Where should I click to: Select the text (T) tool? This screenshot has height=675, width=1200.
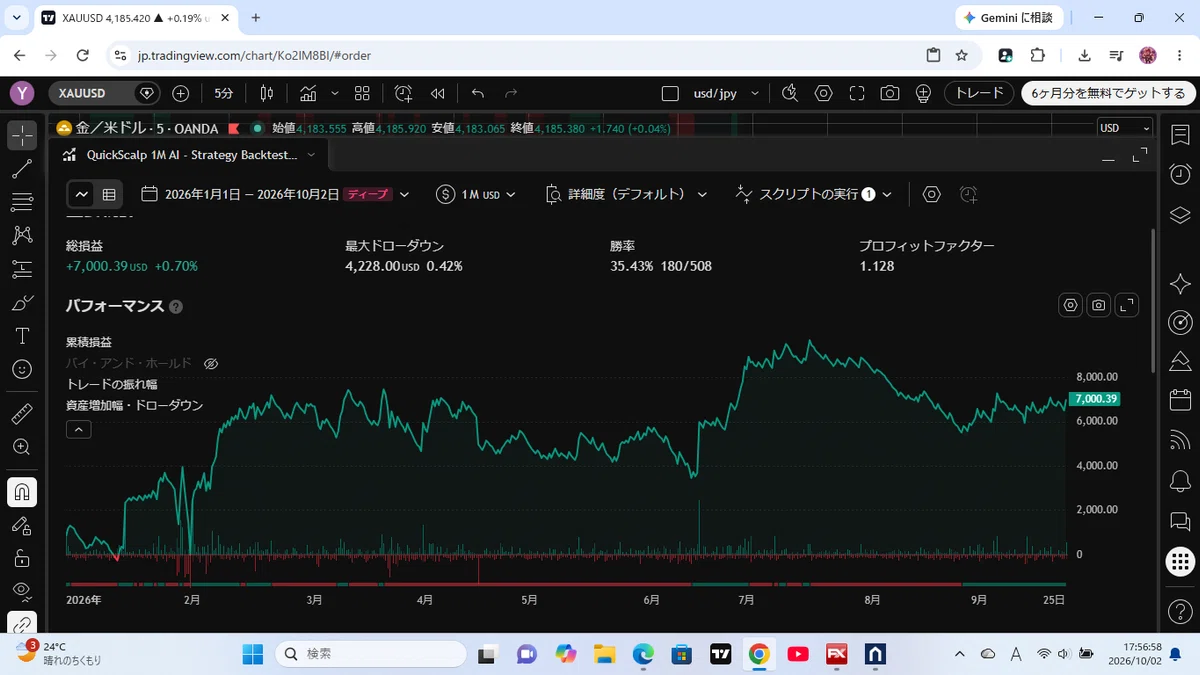22,336
